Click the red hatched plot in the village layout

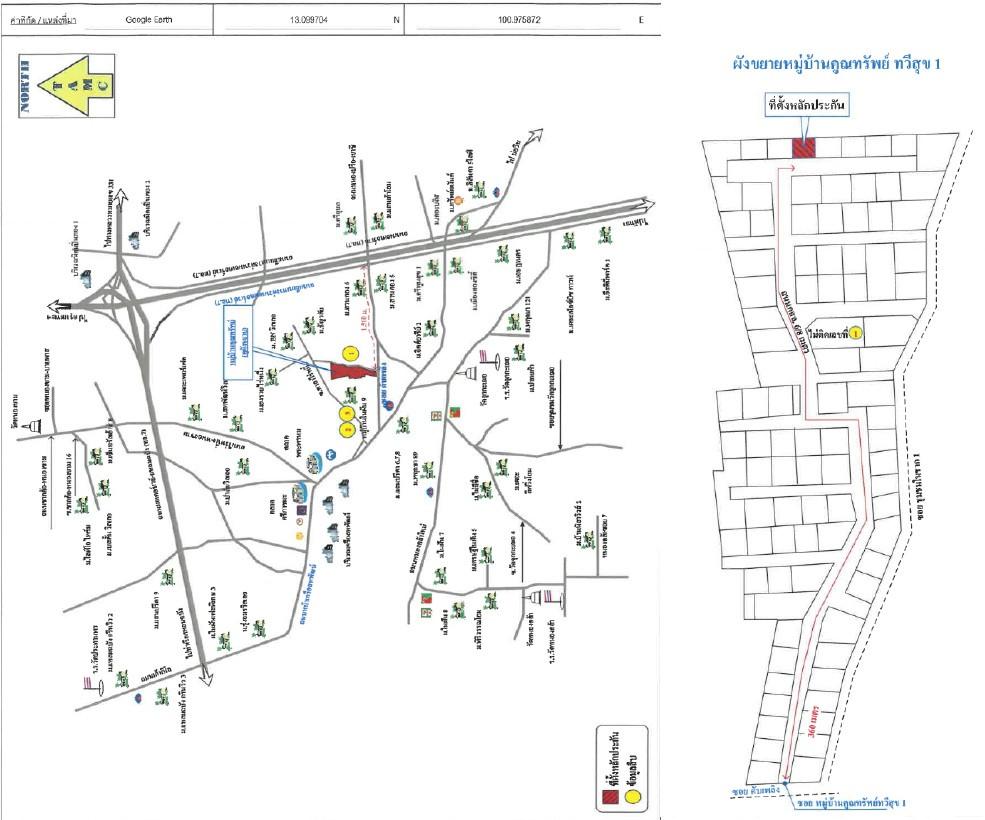[x=804, y=148]
